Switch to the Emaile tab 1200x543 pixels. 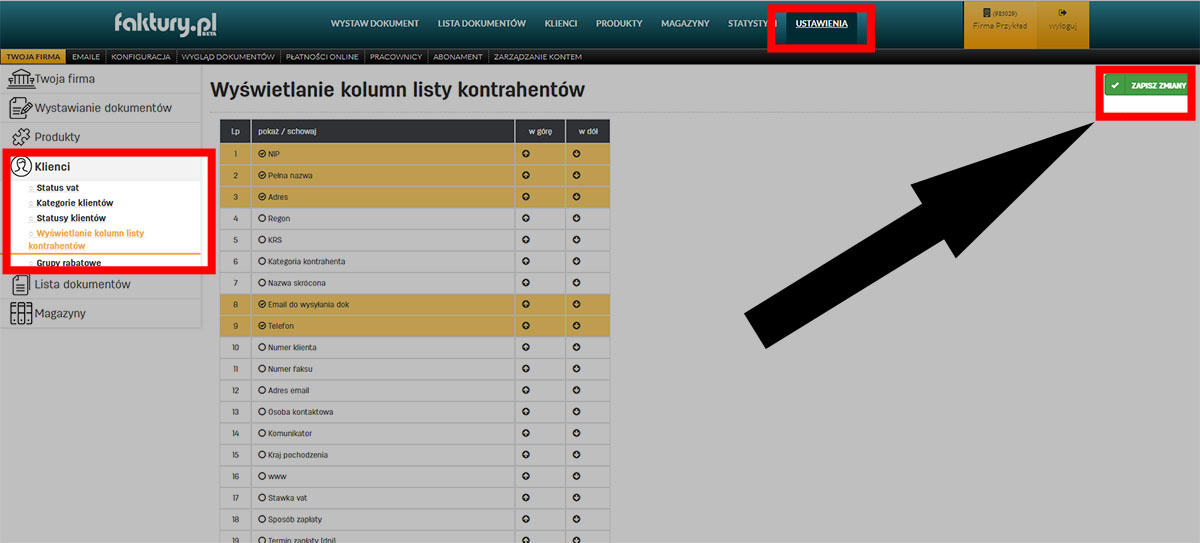pos(86,57)
